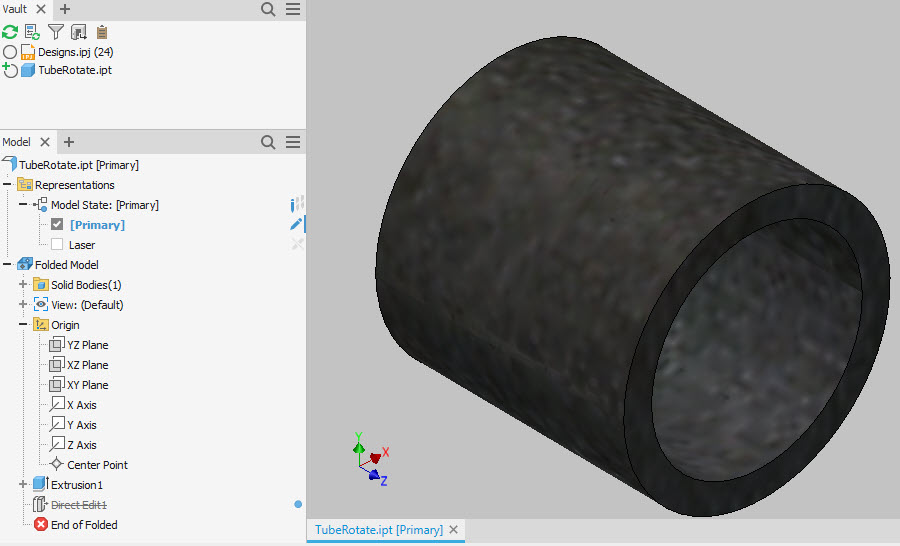Switch to the Model tab
The width and height of the screenshot is (900, 546).
16,142
